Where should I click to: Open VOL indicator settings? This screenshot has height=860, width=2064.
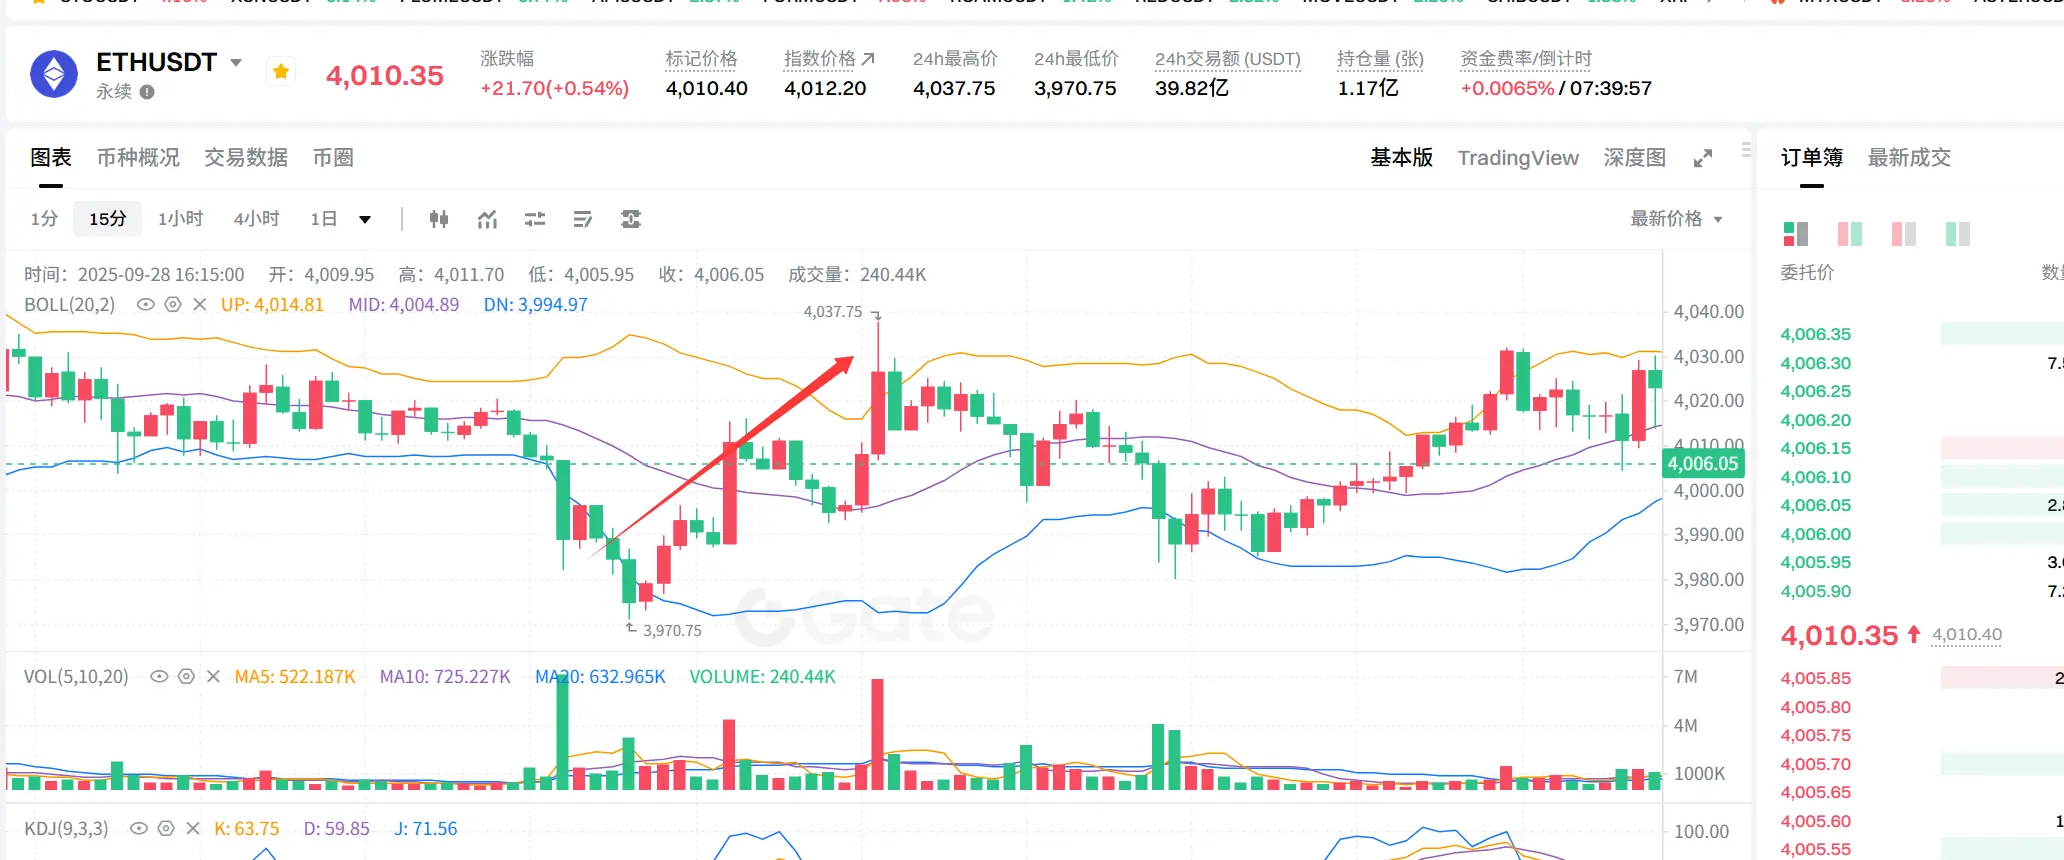[186, 677]
